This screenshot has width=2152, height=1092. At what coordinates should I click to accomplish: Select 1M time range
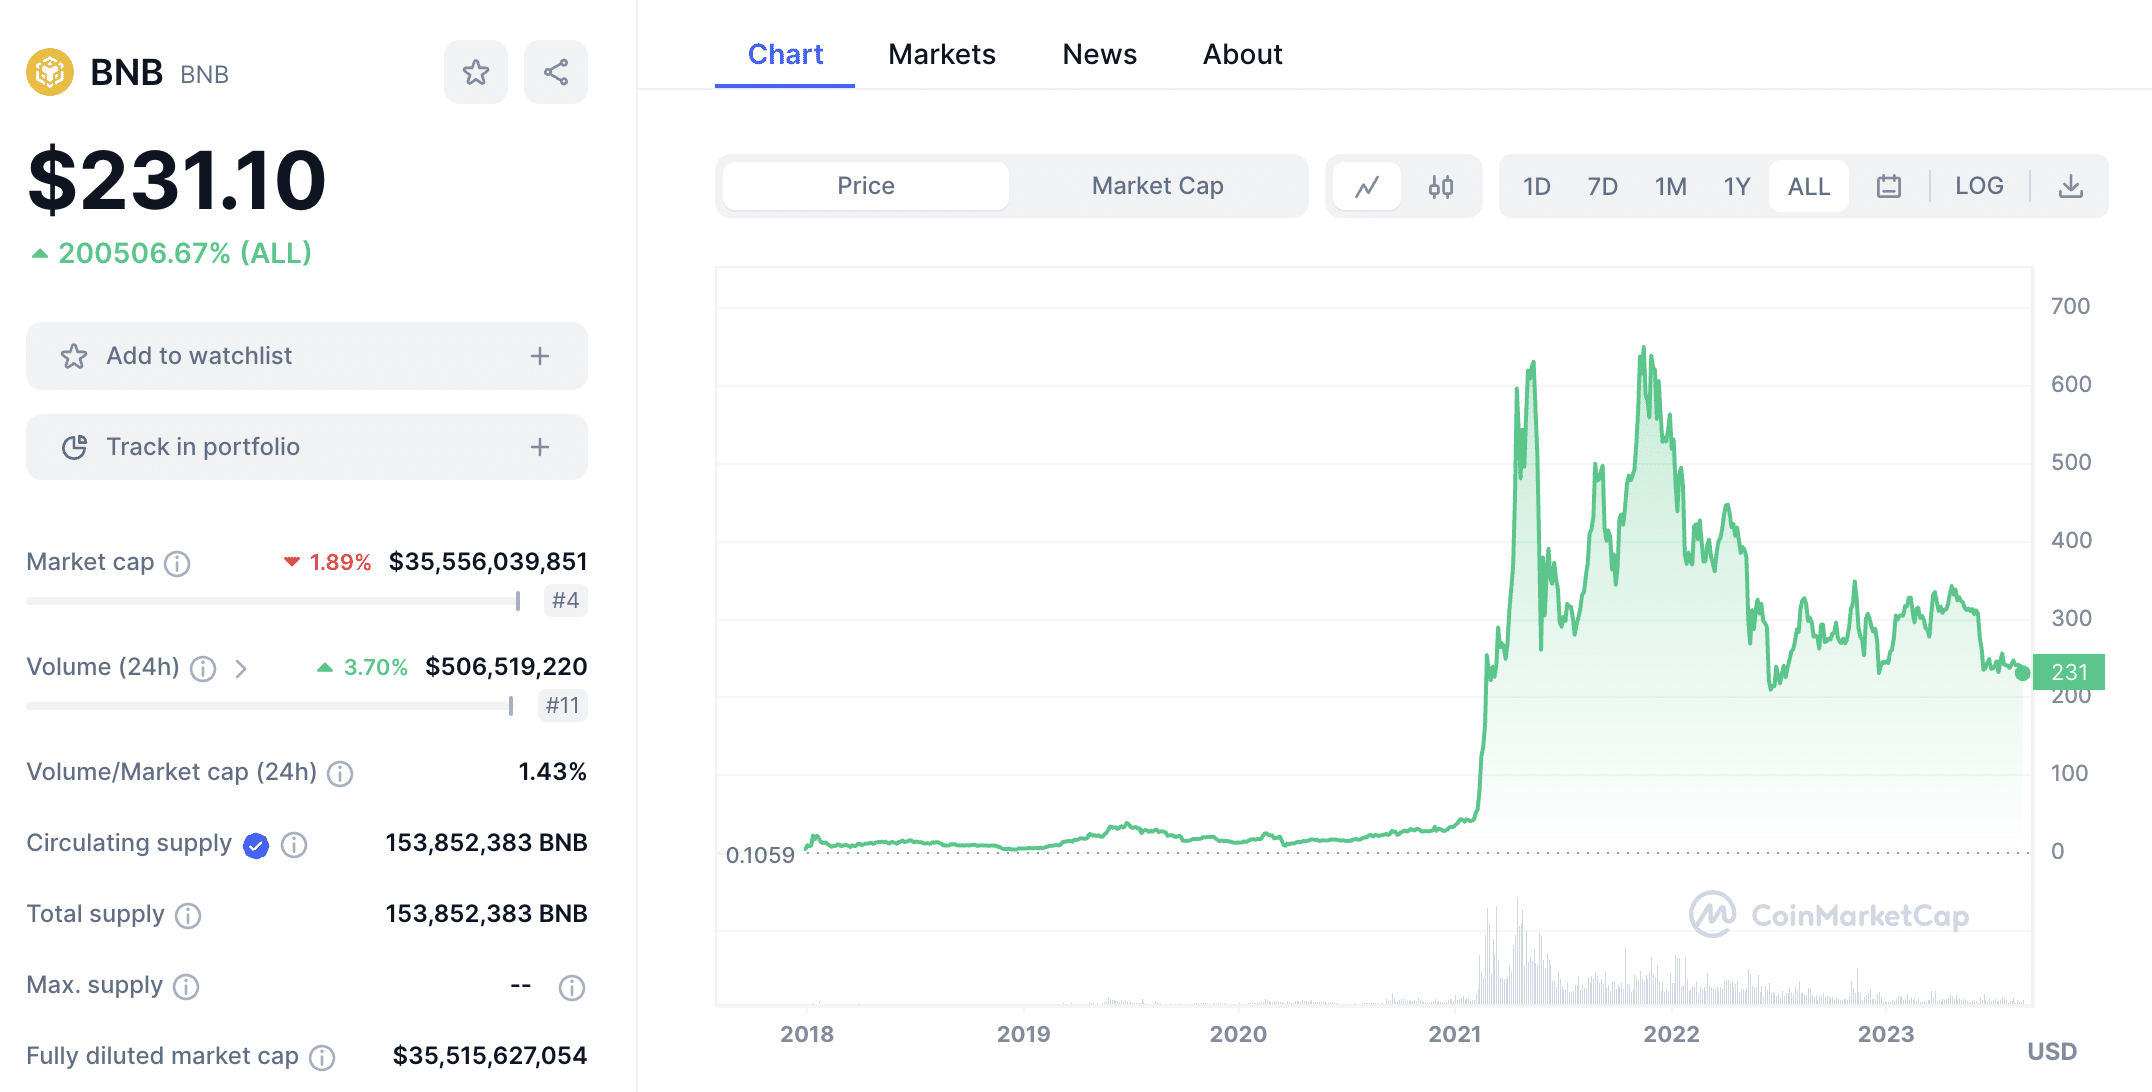pyautogui.click(x=1670, y=186)
